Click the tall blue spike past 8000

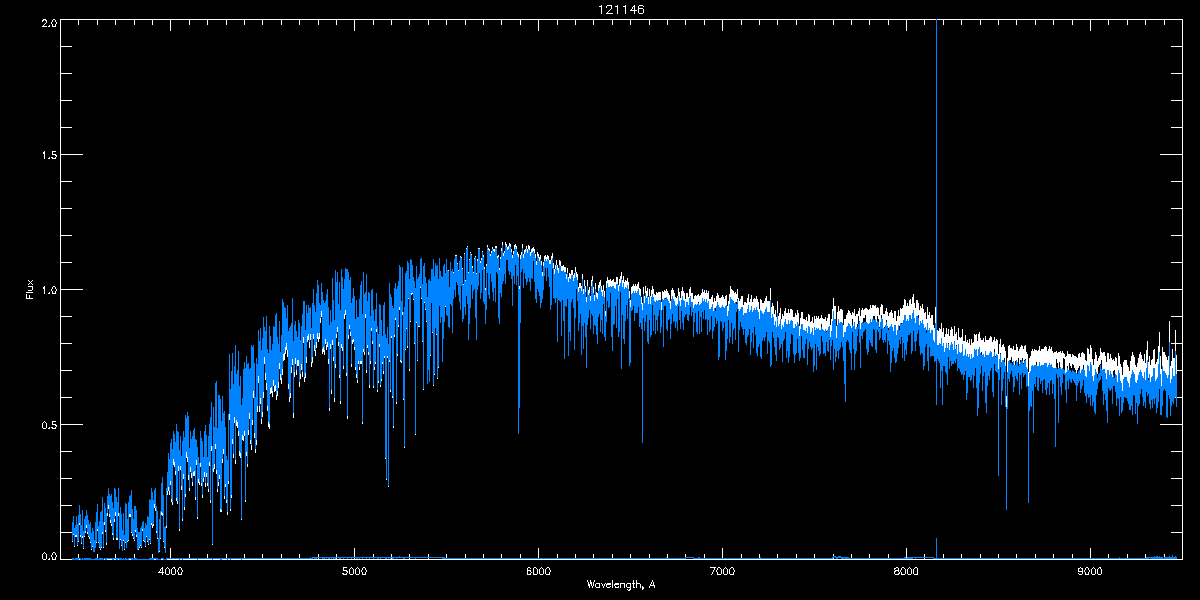936,150
